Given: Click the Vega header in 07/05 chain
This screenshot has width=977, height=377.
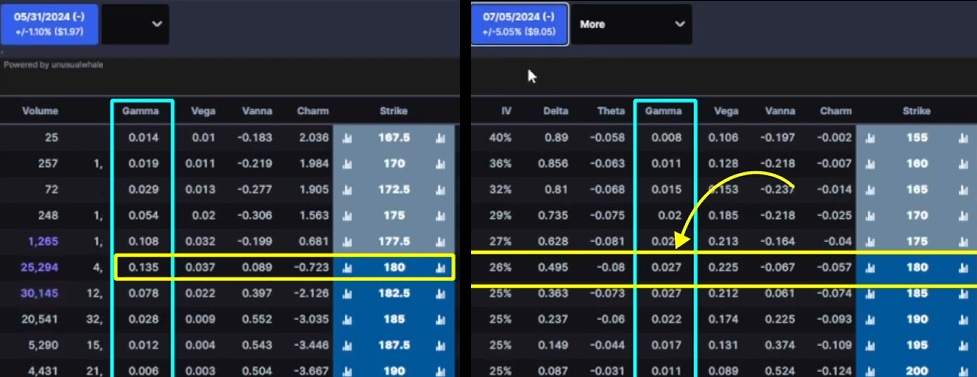Looking at the screenshot, I should (726, 111).
